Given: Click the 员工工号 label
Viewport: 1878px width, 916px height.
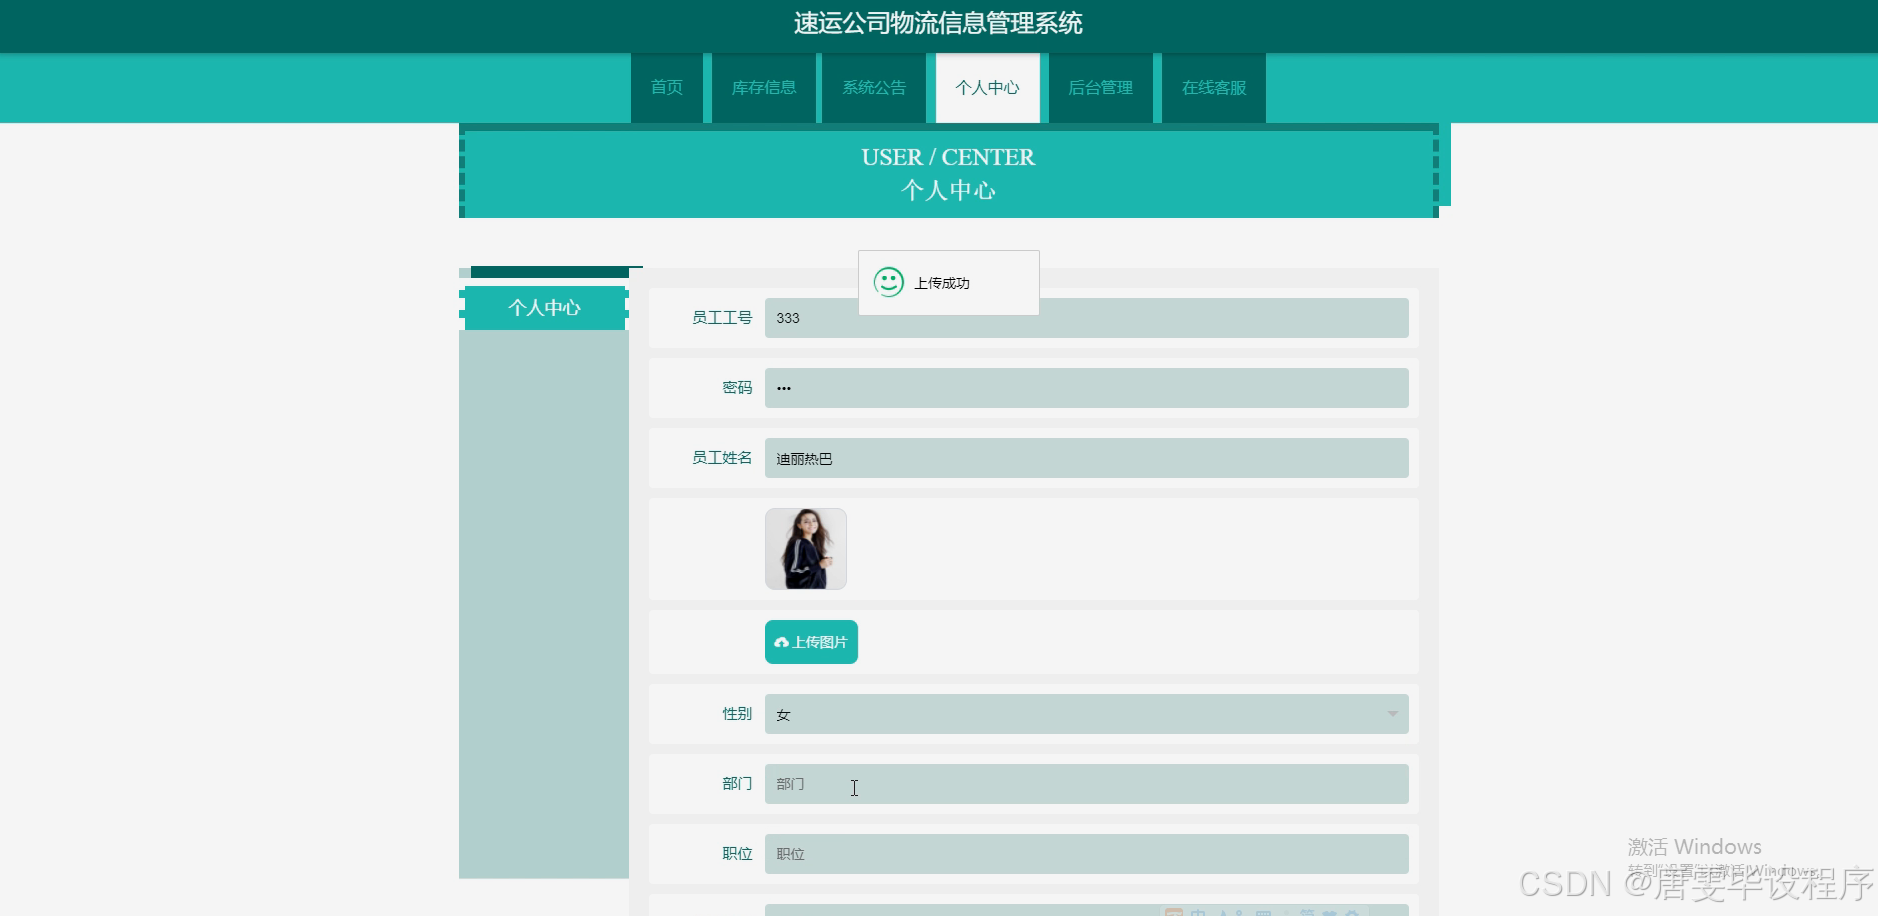Looking at the screenshot, I should tap(722, 318).
